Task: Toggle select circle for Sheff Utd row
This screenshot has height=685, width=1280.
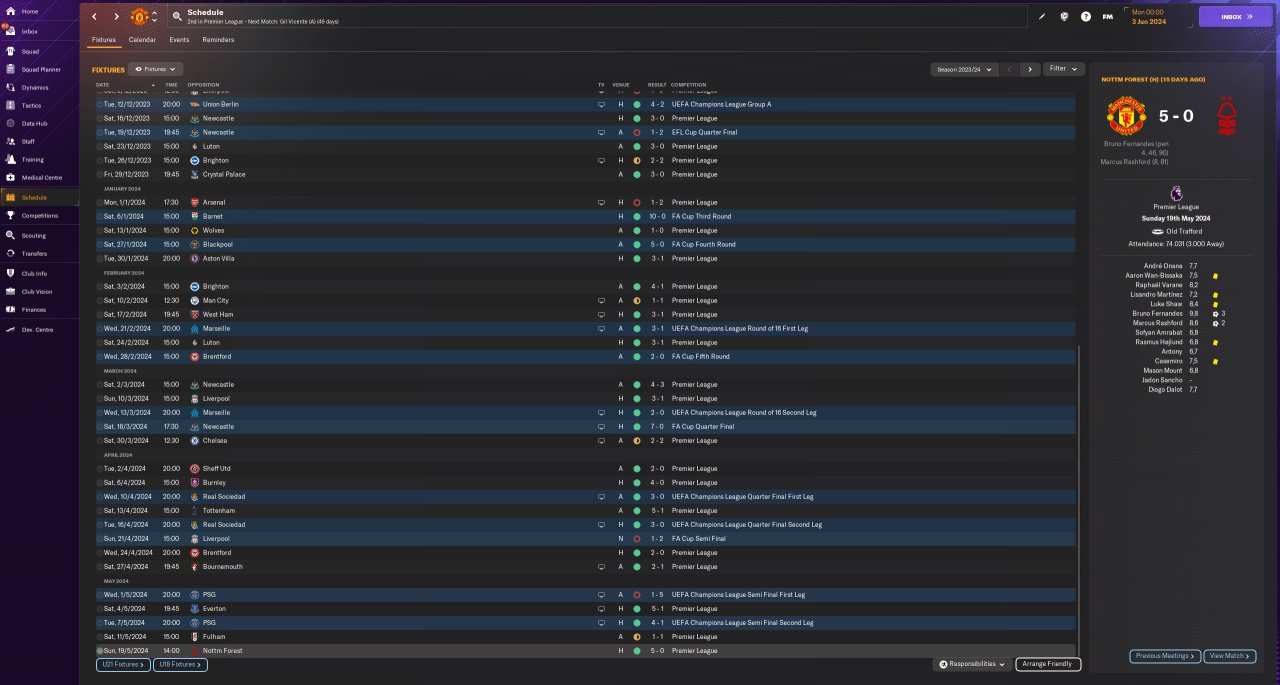Action: point(100,468)
